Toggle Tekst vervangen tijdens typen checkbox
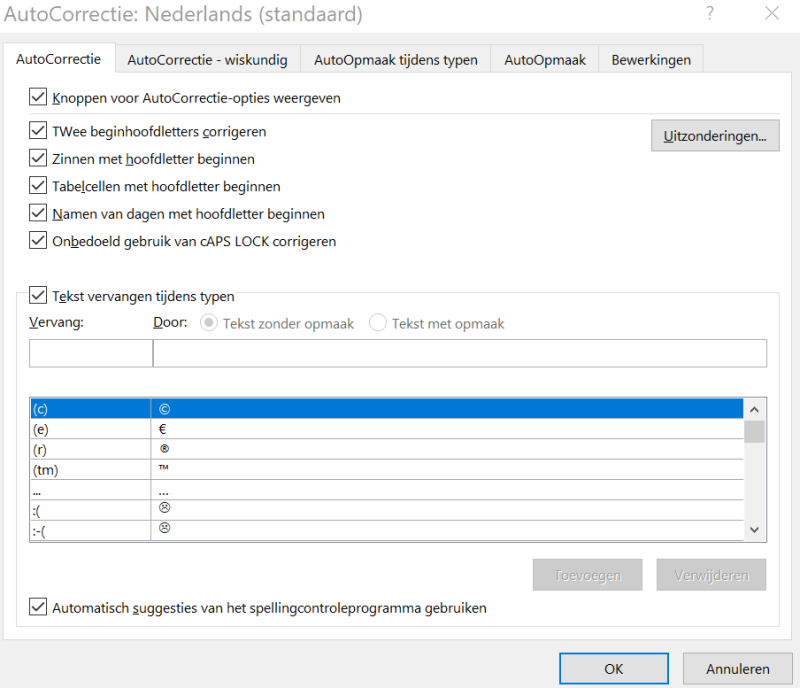800x688 pixels. click(39, 296)
